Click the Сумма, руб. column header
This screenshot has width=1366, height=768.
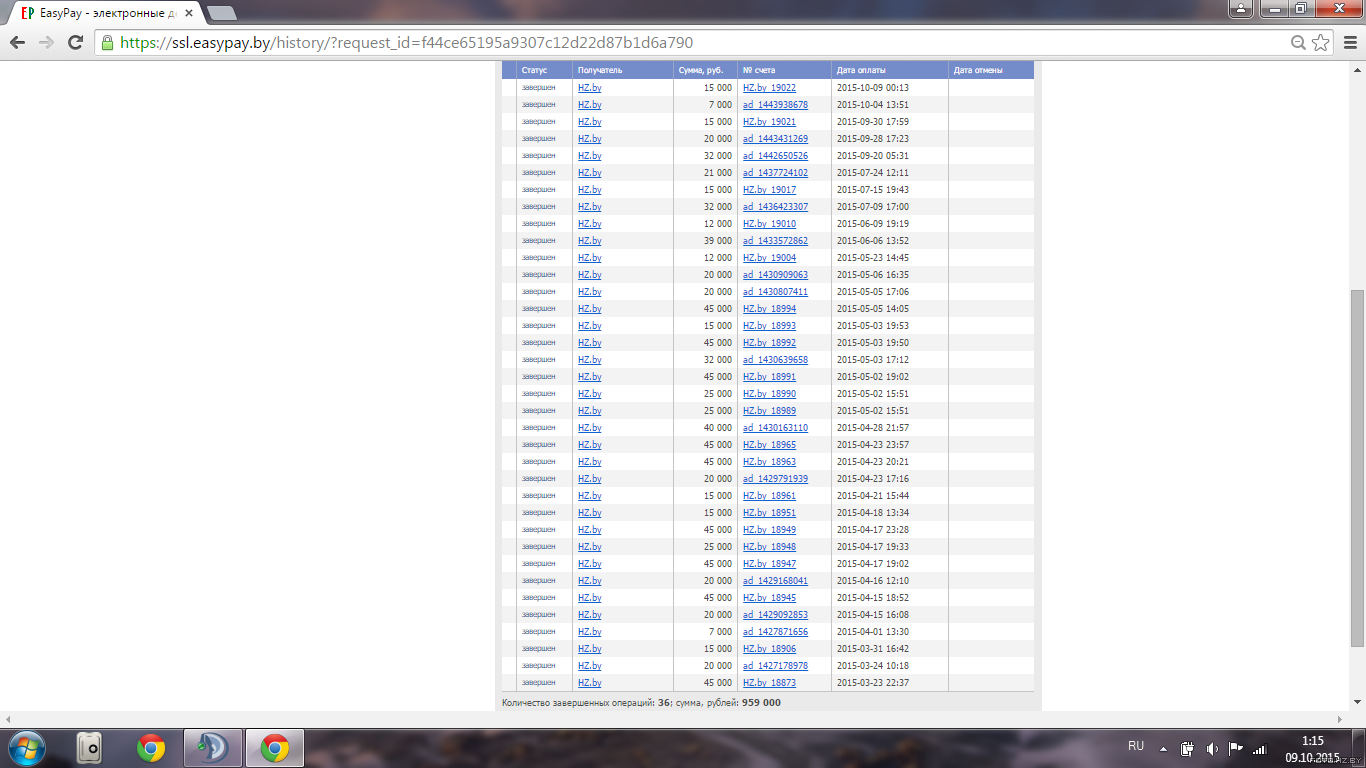point(700,70)
